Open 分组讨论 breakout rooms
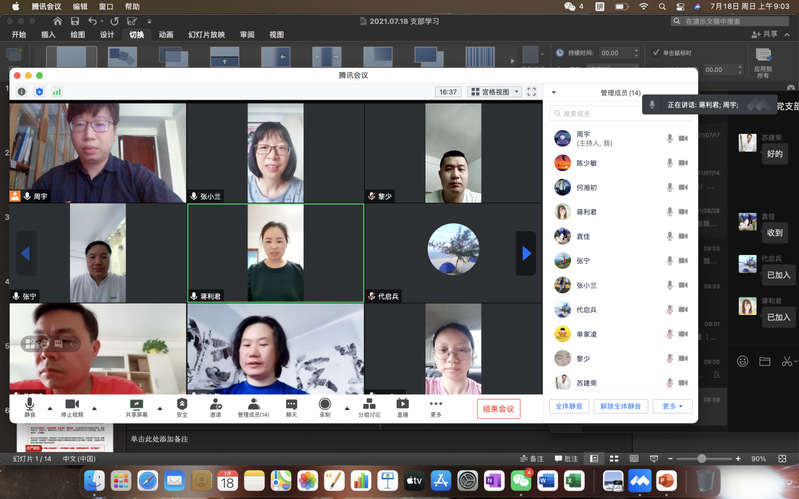 (x=370, y=404)
